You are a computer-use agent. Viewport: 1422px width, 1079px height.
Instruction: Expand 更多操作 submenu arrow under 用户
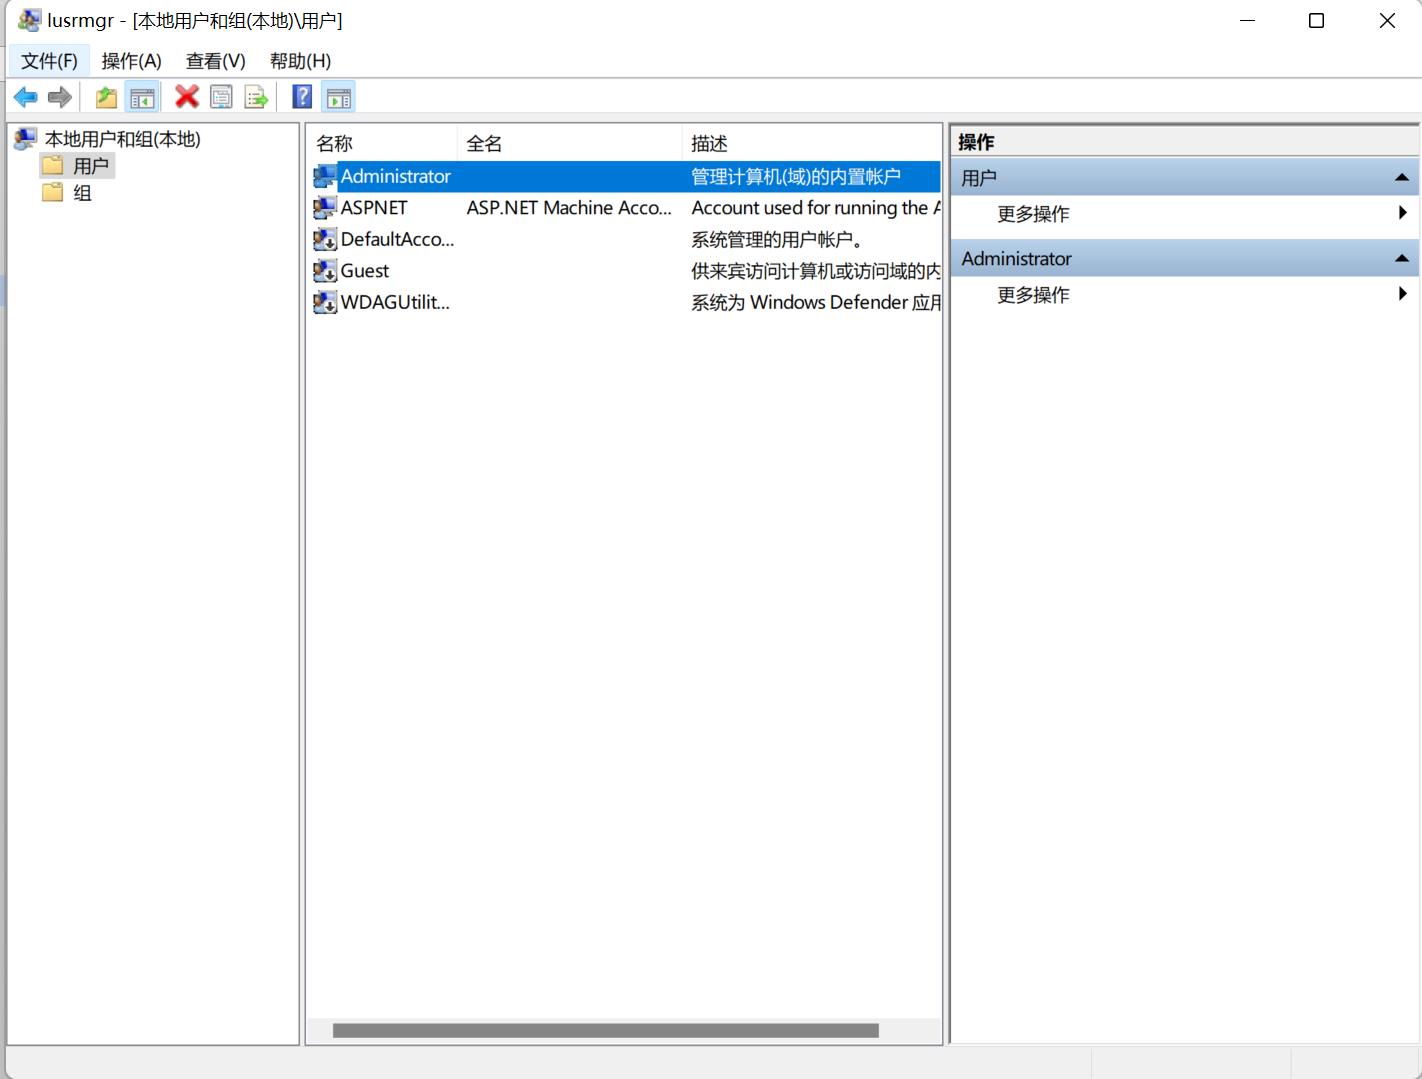1403,213
